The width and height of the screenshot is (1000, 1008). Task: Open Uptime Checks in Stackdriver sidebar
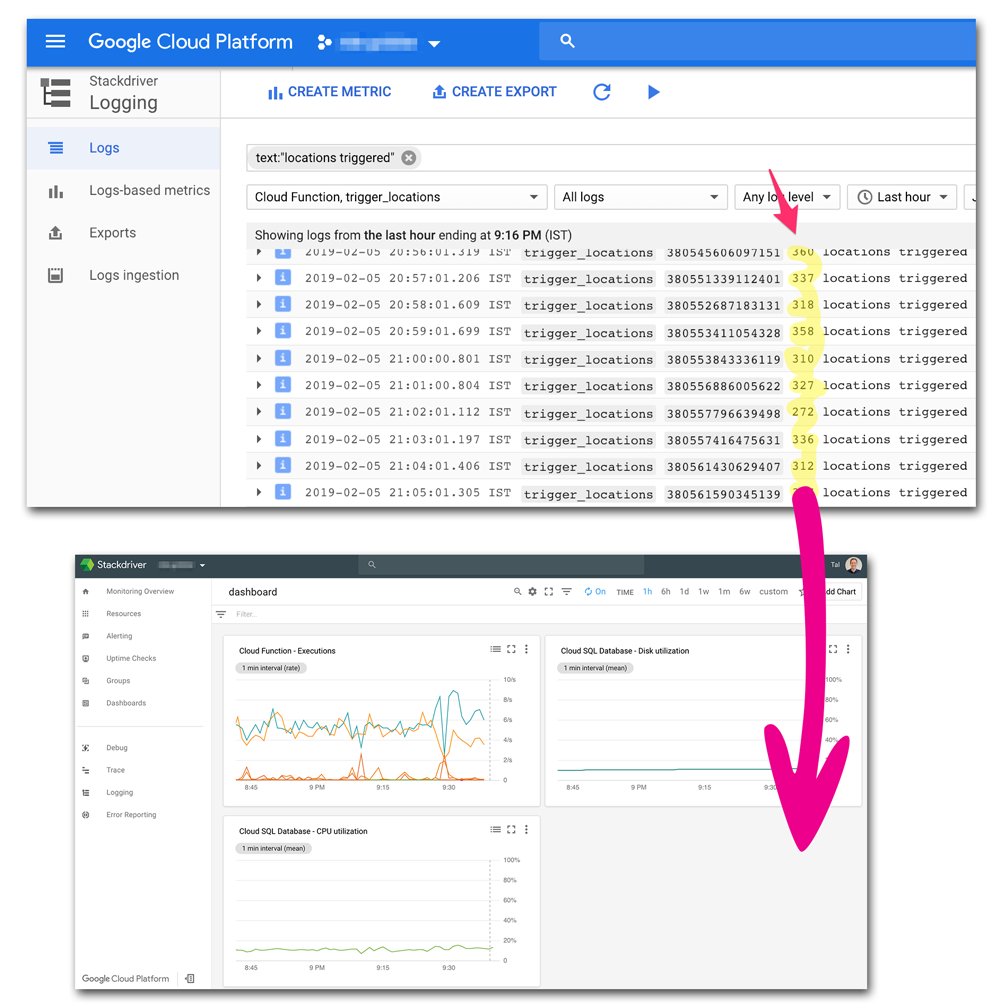131,658
